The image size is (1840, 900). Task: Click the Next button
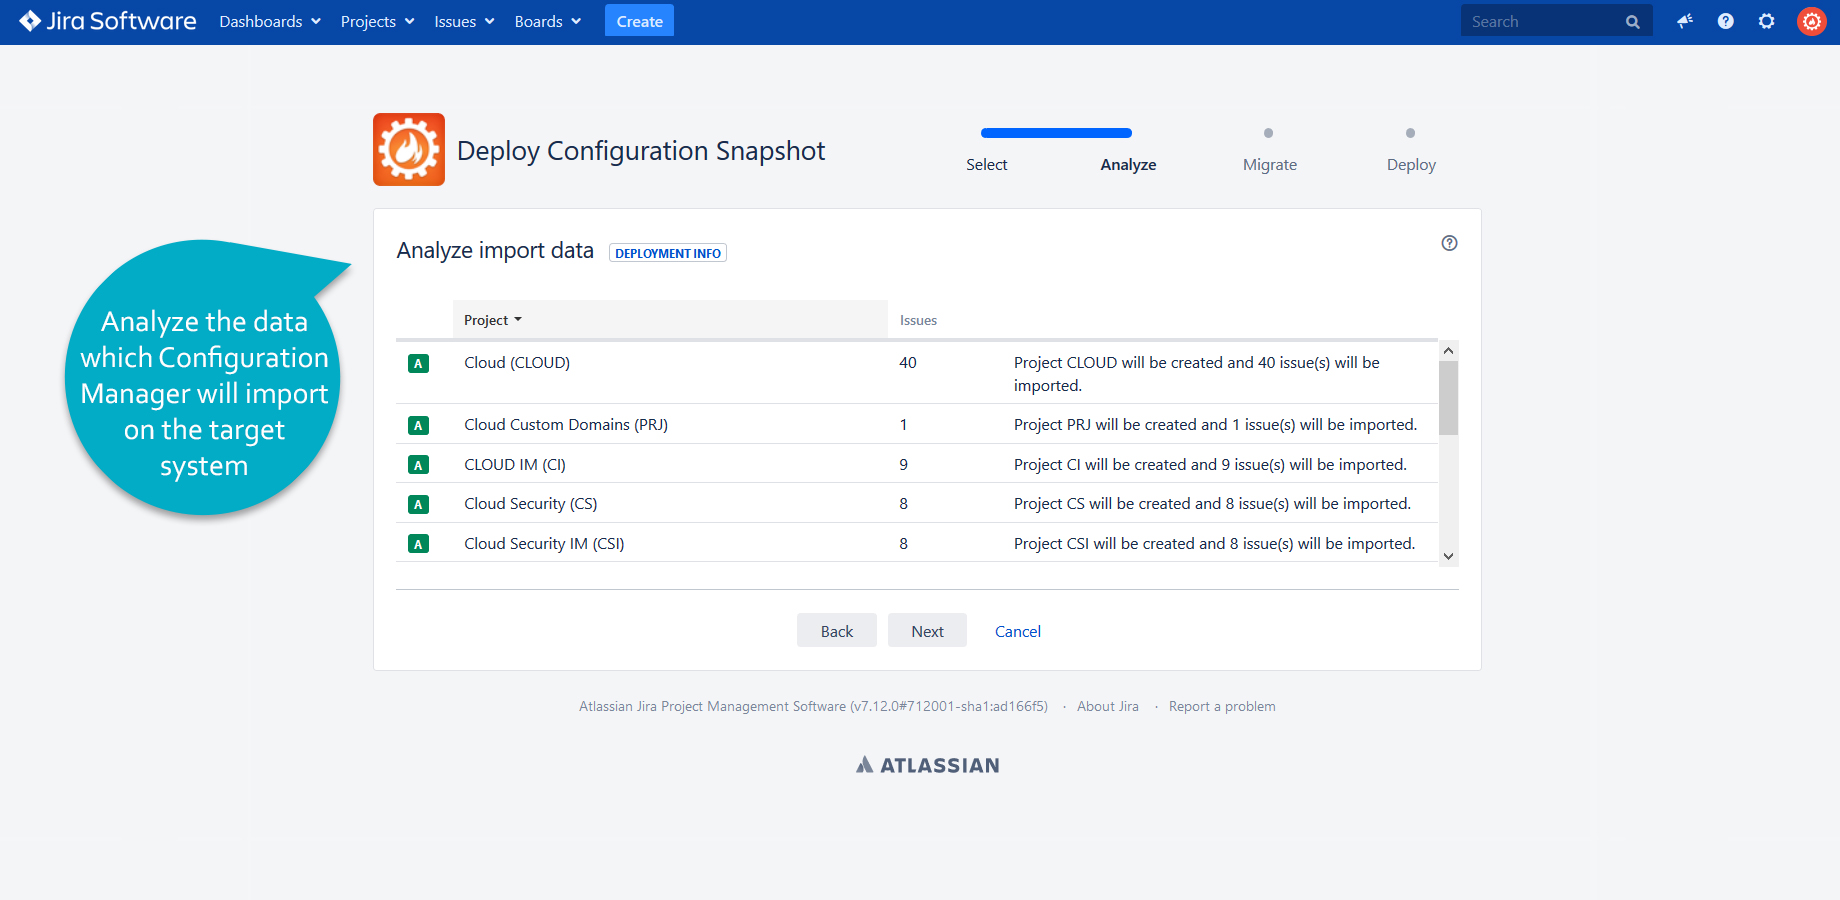tap(927, 631)
